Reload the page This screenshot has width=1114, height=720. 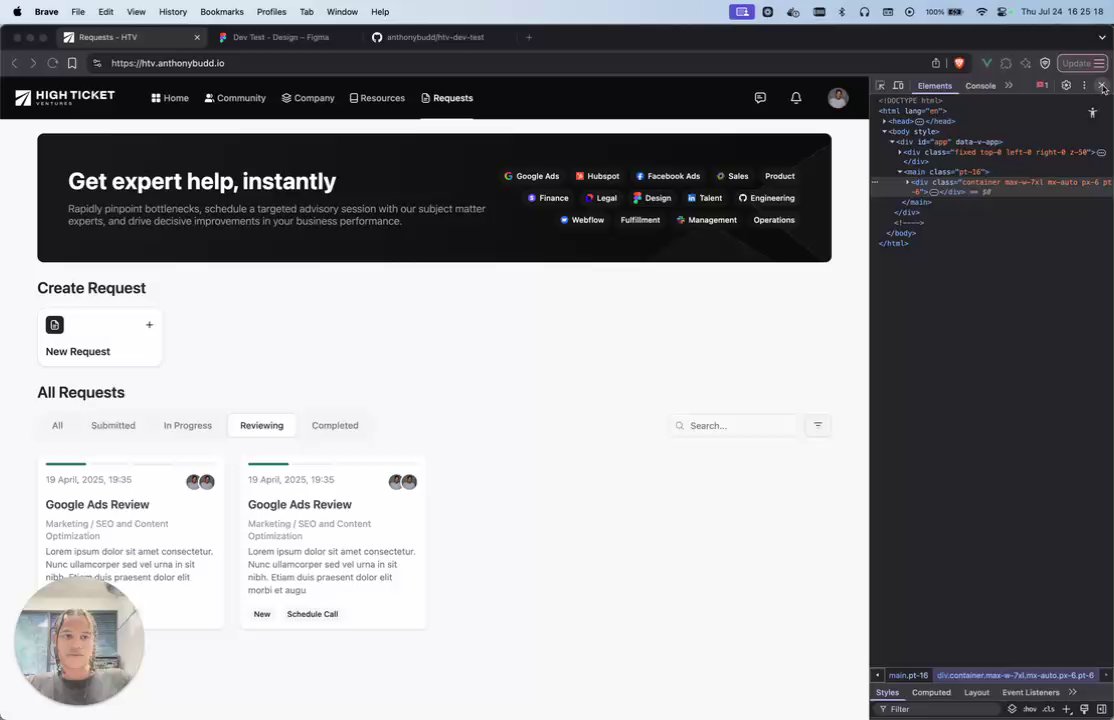53,63
